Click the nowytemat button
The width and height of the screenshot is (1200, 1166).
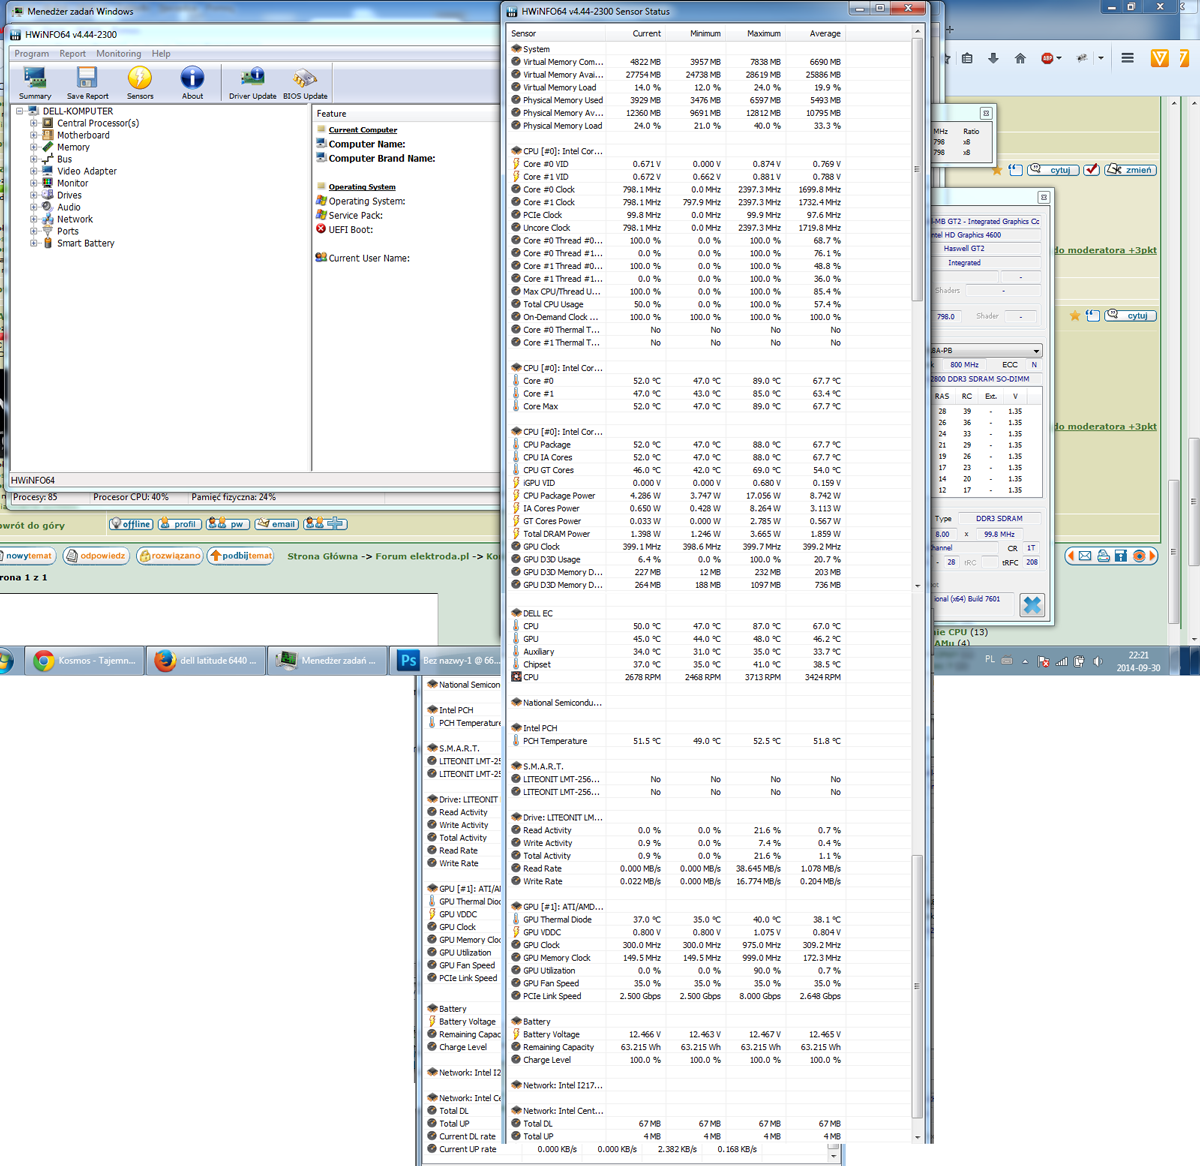coord(27,555)
